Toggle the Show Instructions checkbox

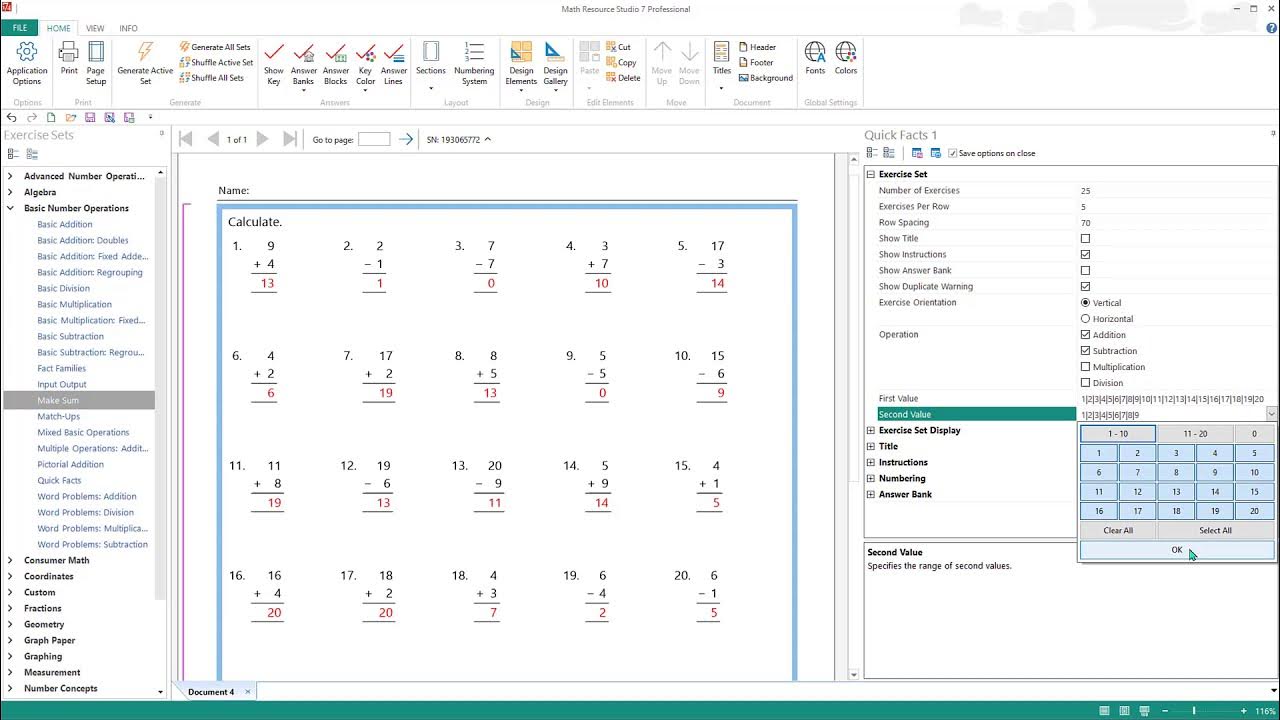tap(1085, 254)
